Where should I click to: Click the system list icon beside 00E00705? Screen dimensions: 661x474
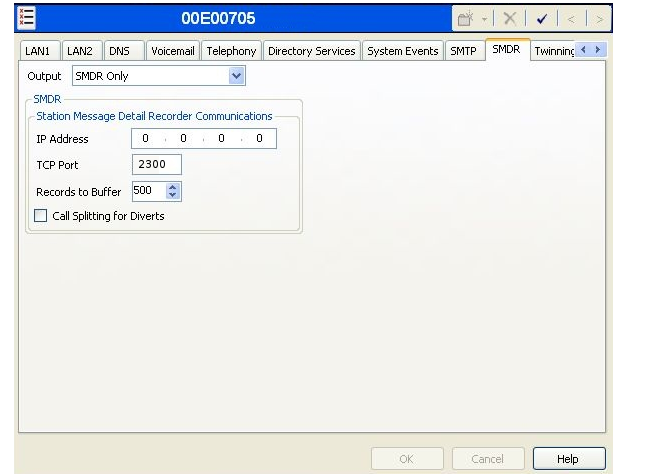click(26, 18)
